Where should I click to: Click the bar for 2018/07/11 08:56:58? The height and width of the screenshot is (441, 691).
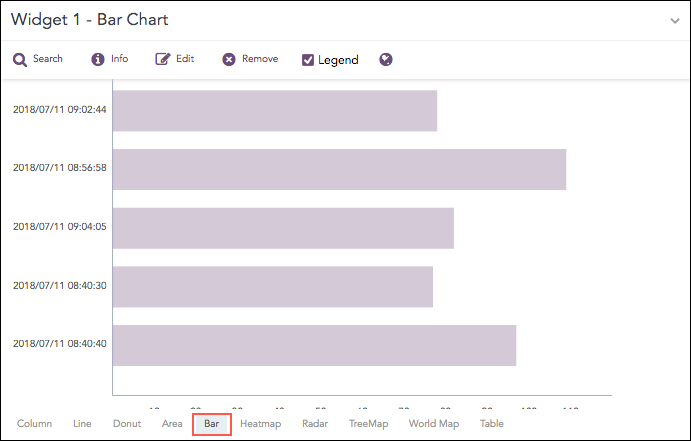point(339,169)
